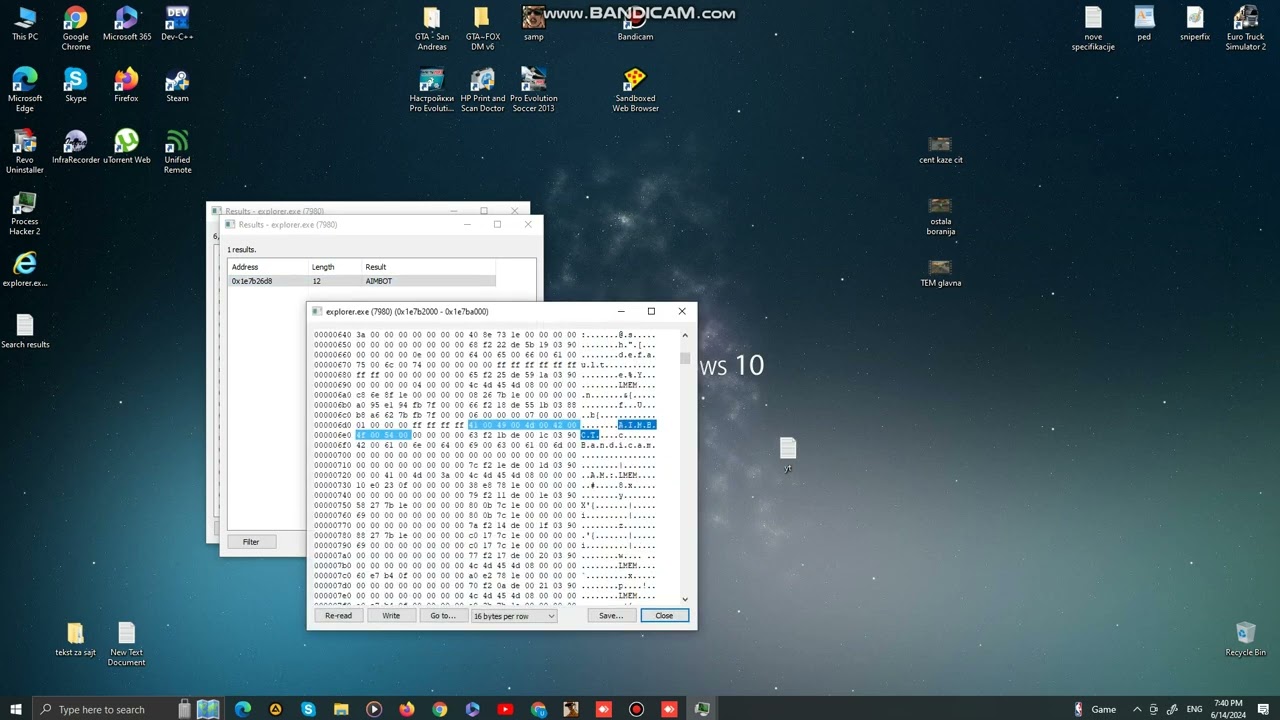Select the Настройки Pro Evolution shortcut
This screenshot has height=720, width=1280.
432,90
